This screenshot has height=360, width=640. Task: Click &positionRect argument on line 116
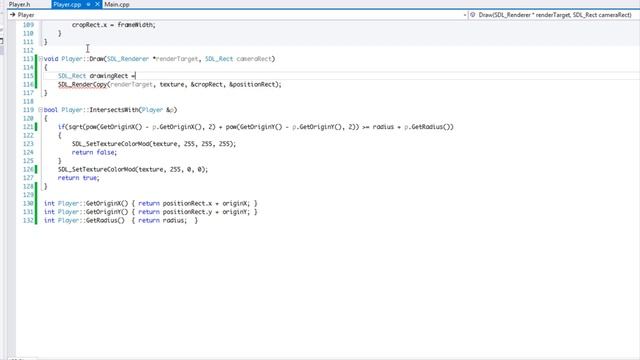tap(253, 84)
